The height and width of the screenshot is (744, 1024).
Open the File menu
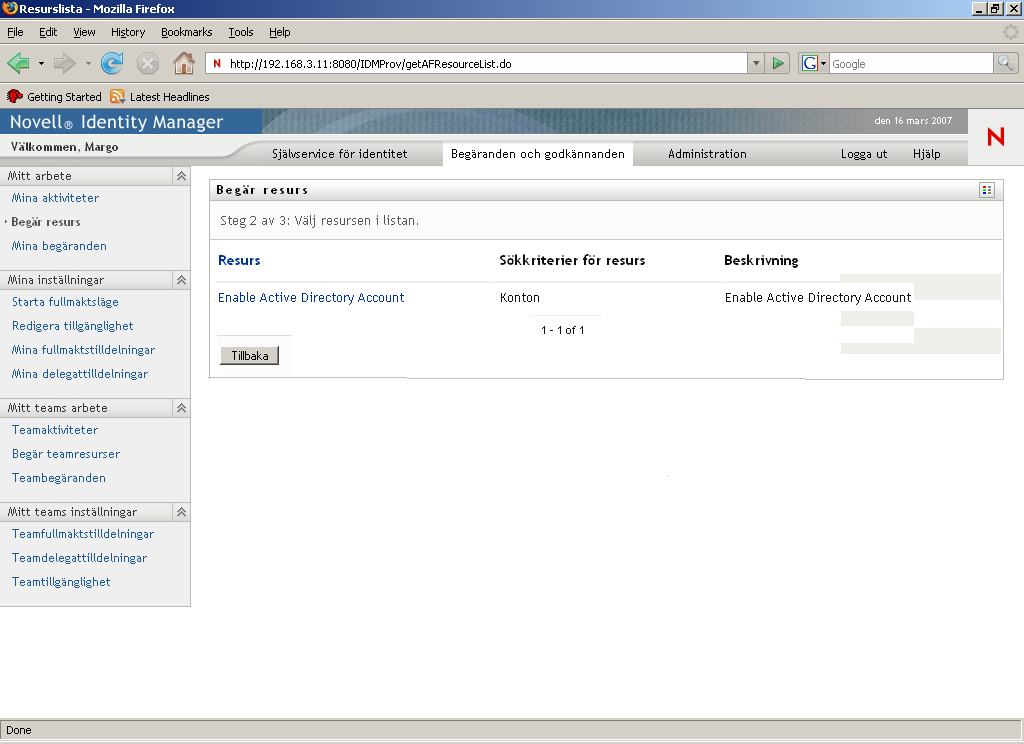click(x=15, y=32)
